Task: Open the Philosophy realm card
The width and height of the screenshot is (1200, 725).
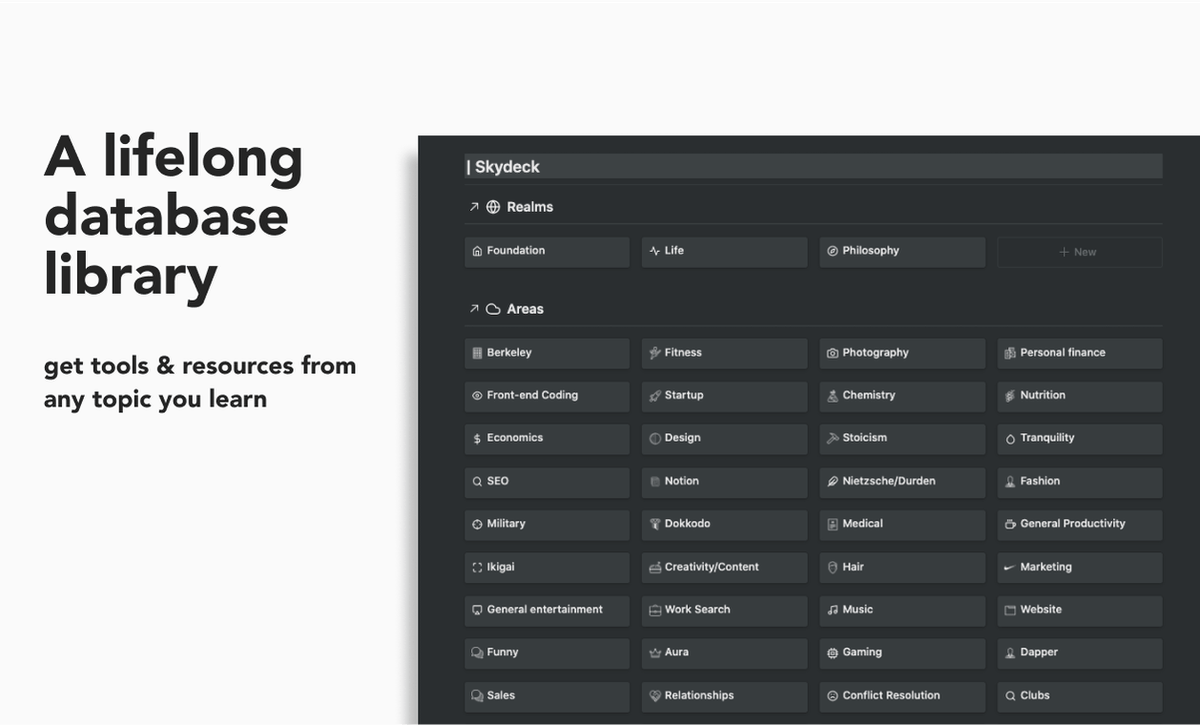Action: (902, 251)
